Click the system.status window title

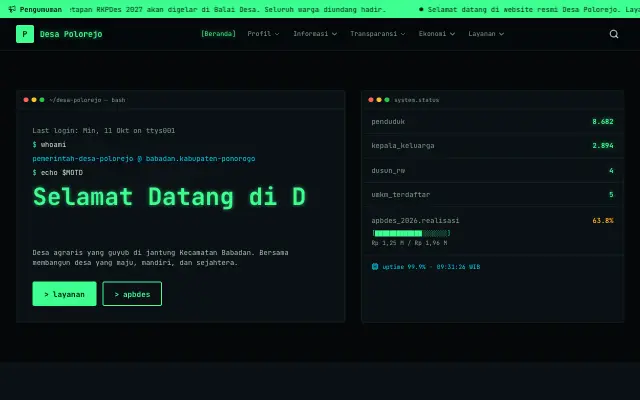pyautogui.click(x=416, y=100)
